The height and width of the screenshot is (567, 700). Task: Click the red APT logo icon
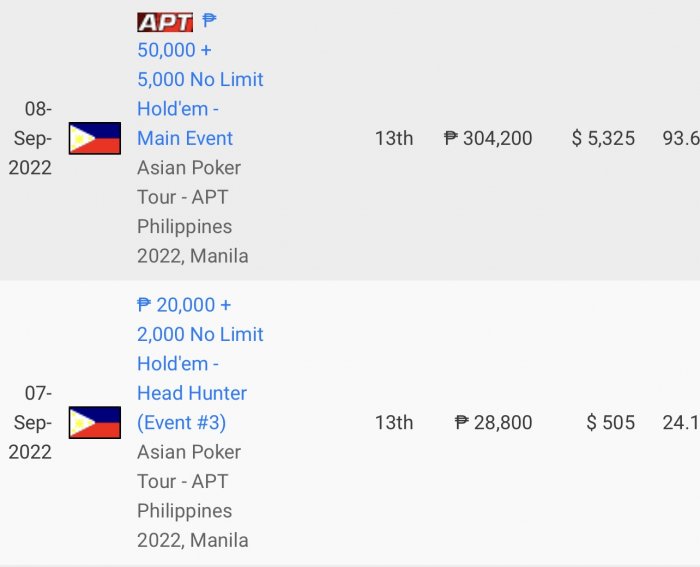[165, 22]
